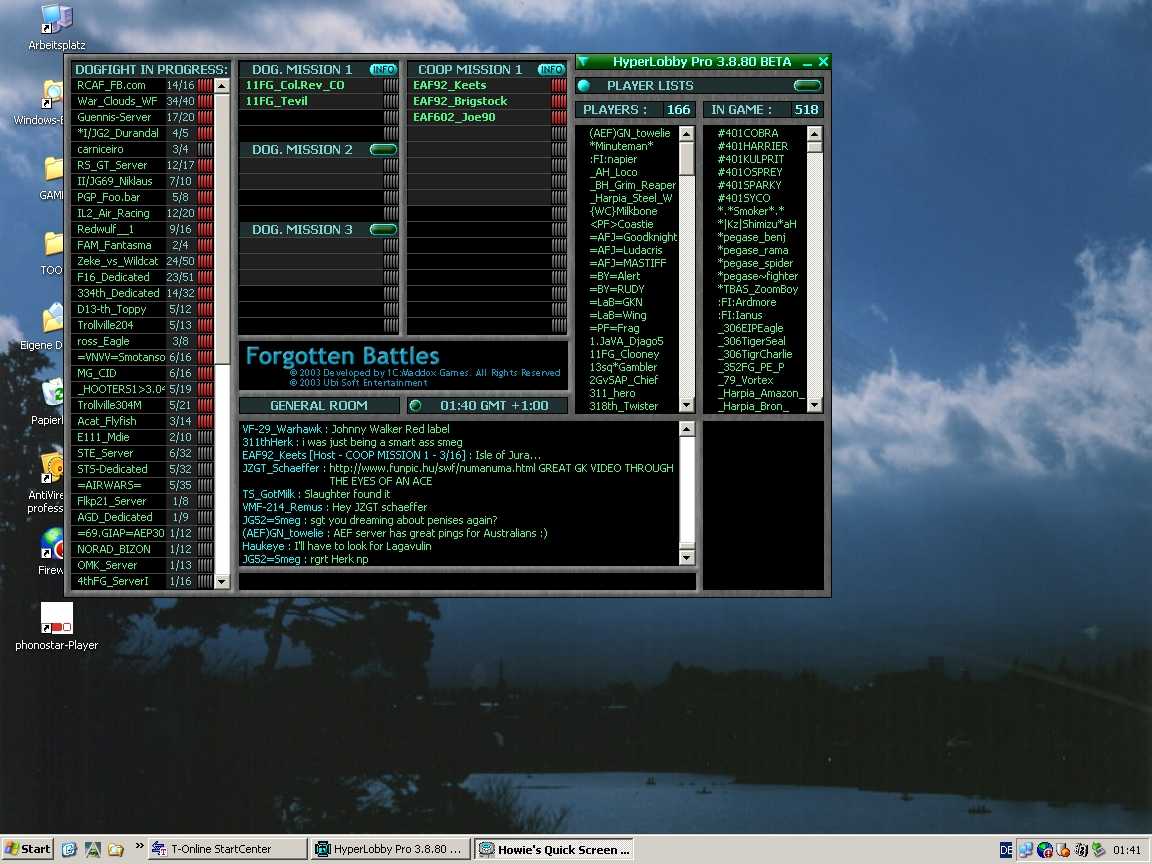Click the slot indicator beside 11FG_Col.Rev_CO
Viewport: 1152px width, 864px height.
point(391,85)
